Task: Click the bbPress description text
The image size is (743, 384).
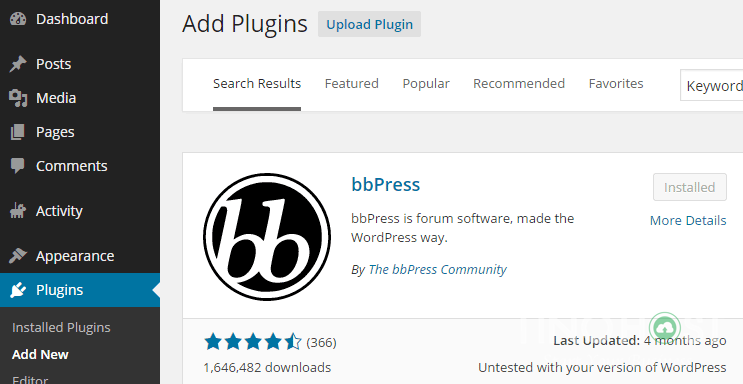Action: [462, 228]
